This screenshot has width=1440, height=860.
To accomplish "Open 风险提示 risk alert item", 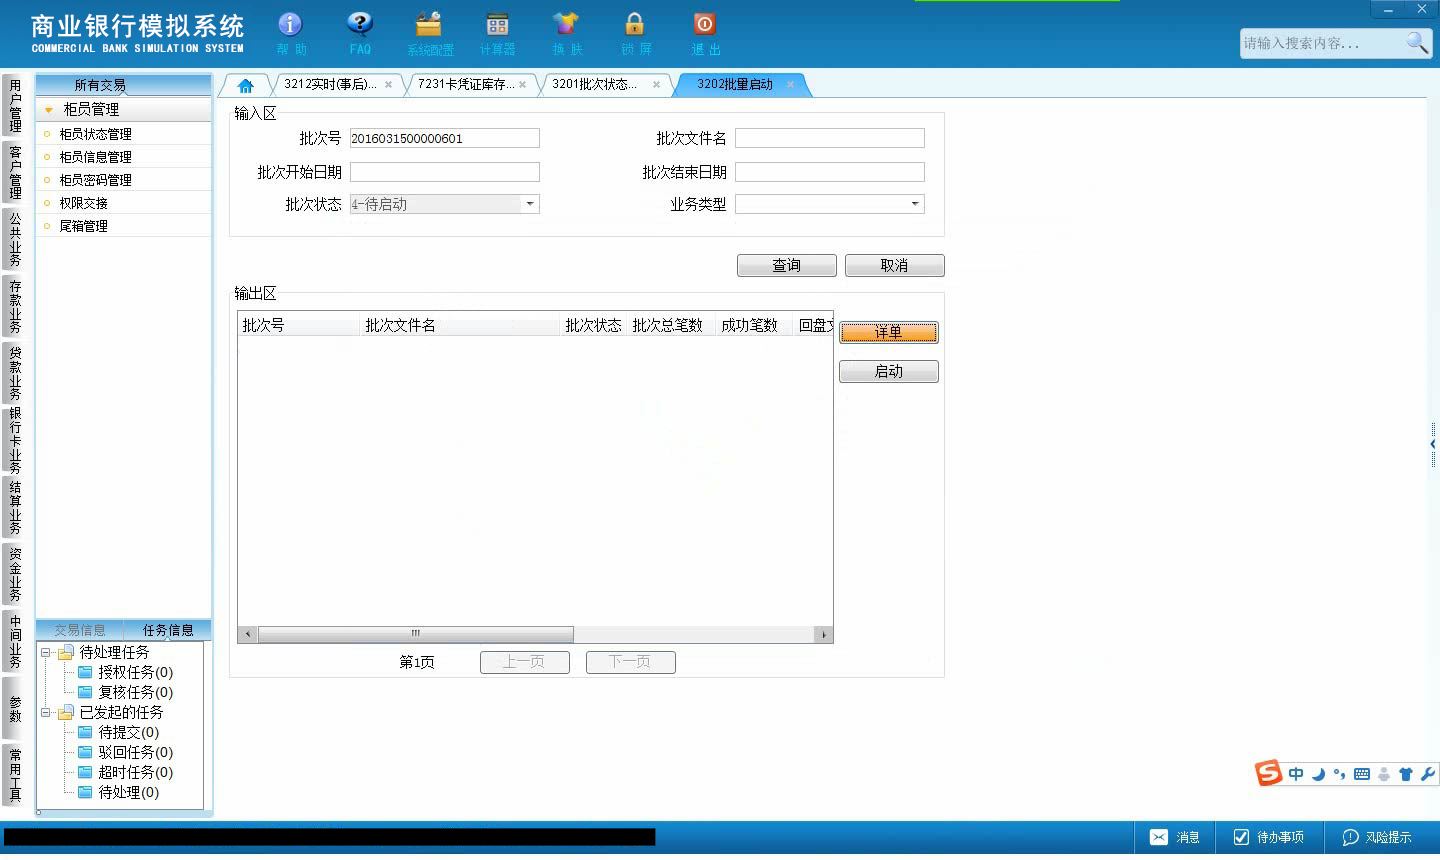I will [x=1377, y=837].
